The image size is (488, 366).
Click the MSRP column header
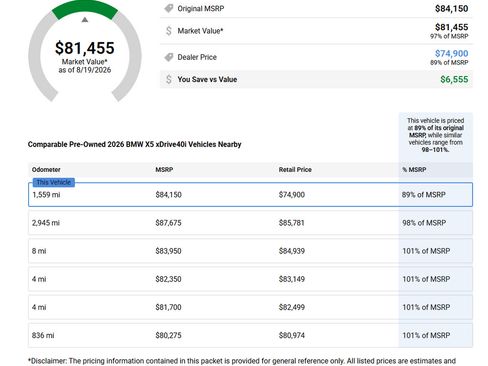coord(164,170)
